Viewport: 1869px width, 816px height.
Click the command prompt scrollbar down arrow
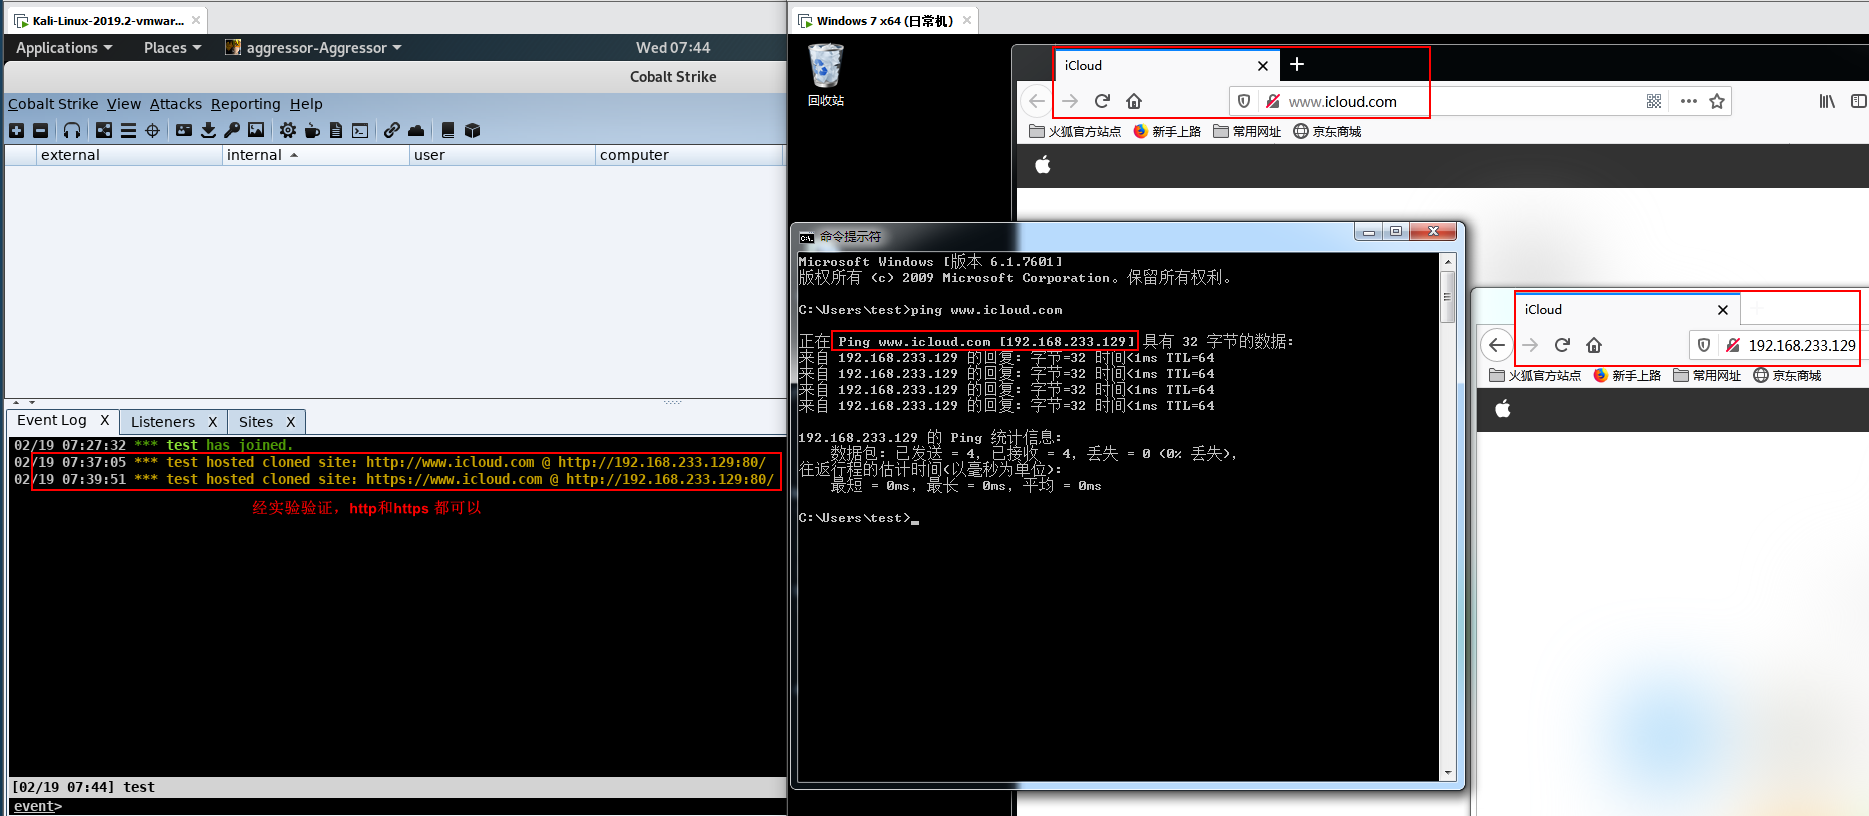(1447, 773)
